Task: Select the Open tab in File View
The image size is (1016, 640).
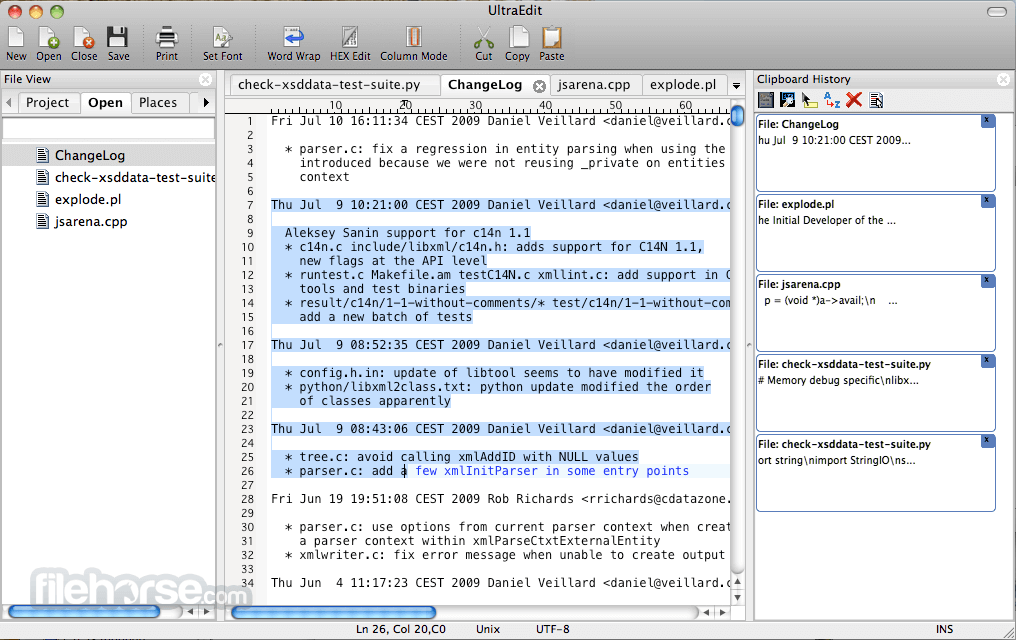Action: click(105, 102)
